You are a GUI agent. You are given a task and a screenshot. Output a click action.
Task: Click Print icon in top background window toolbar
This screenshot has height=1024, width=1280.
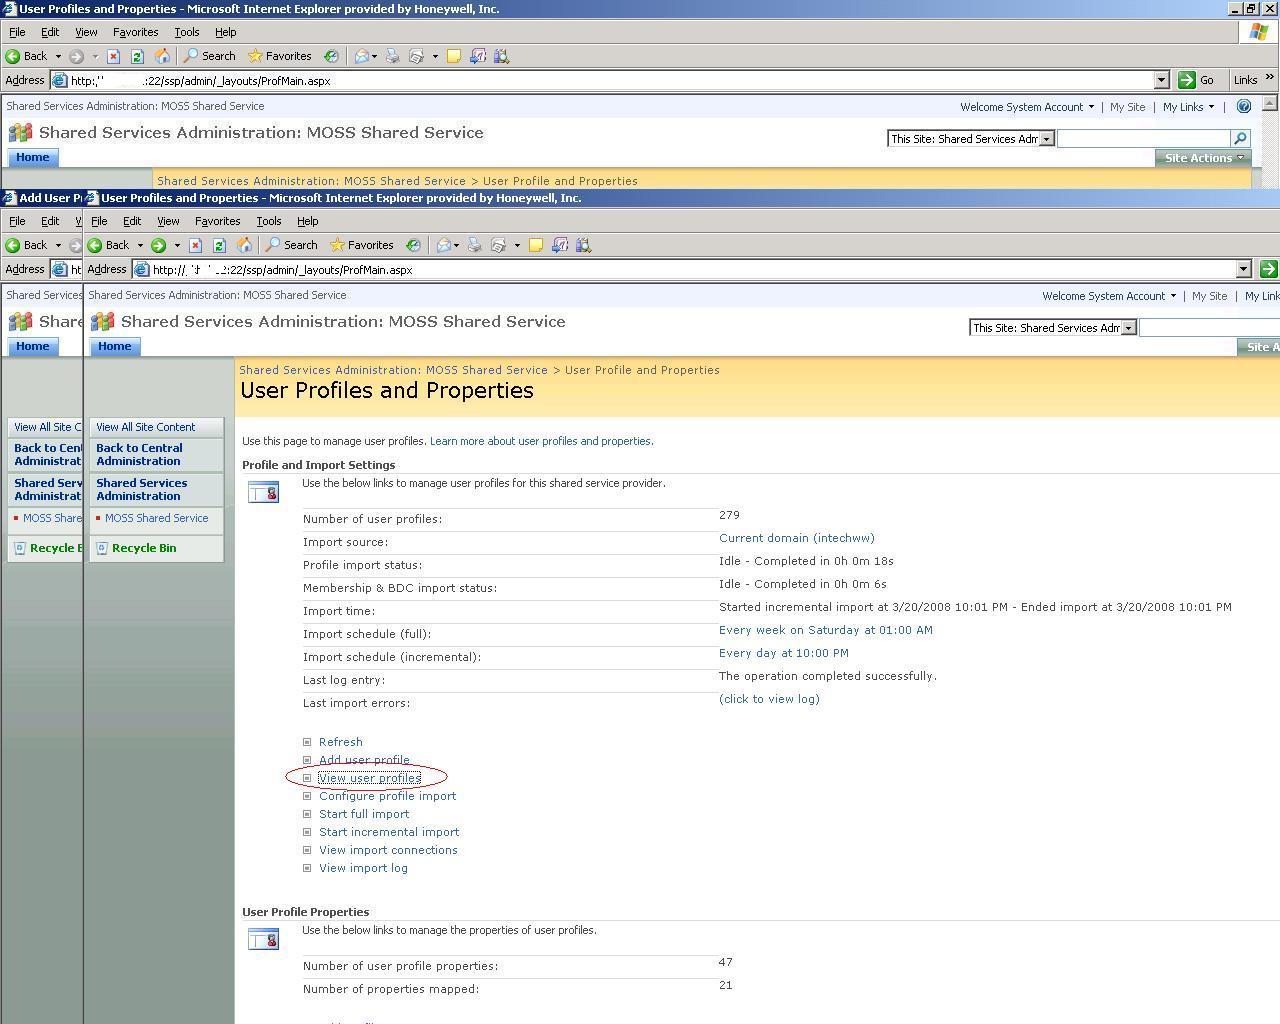tap(392, 56)
